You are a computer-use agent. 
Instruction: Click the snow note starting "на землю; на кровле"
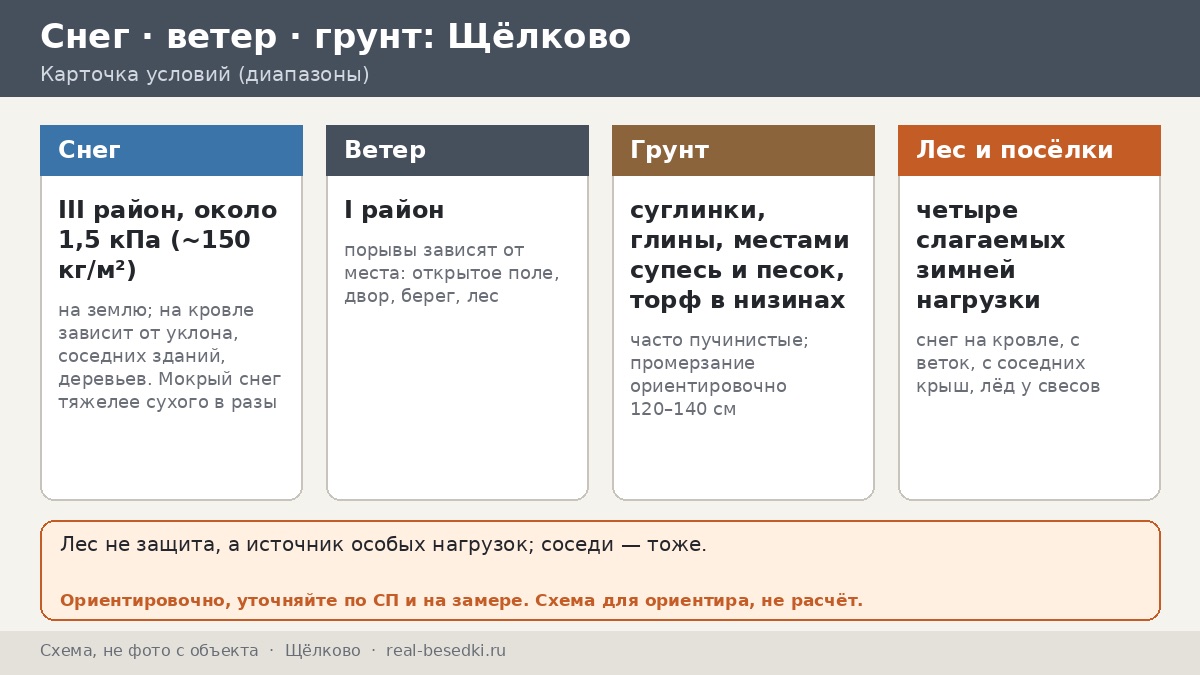pos(170,356)
